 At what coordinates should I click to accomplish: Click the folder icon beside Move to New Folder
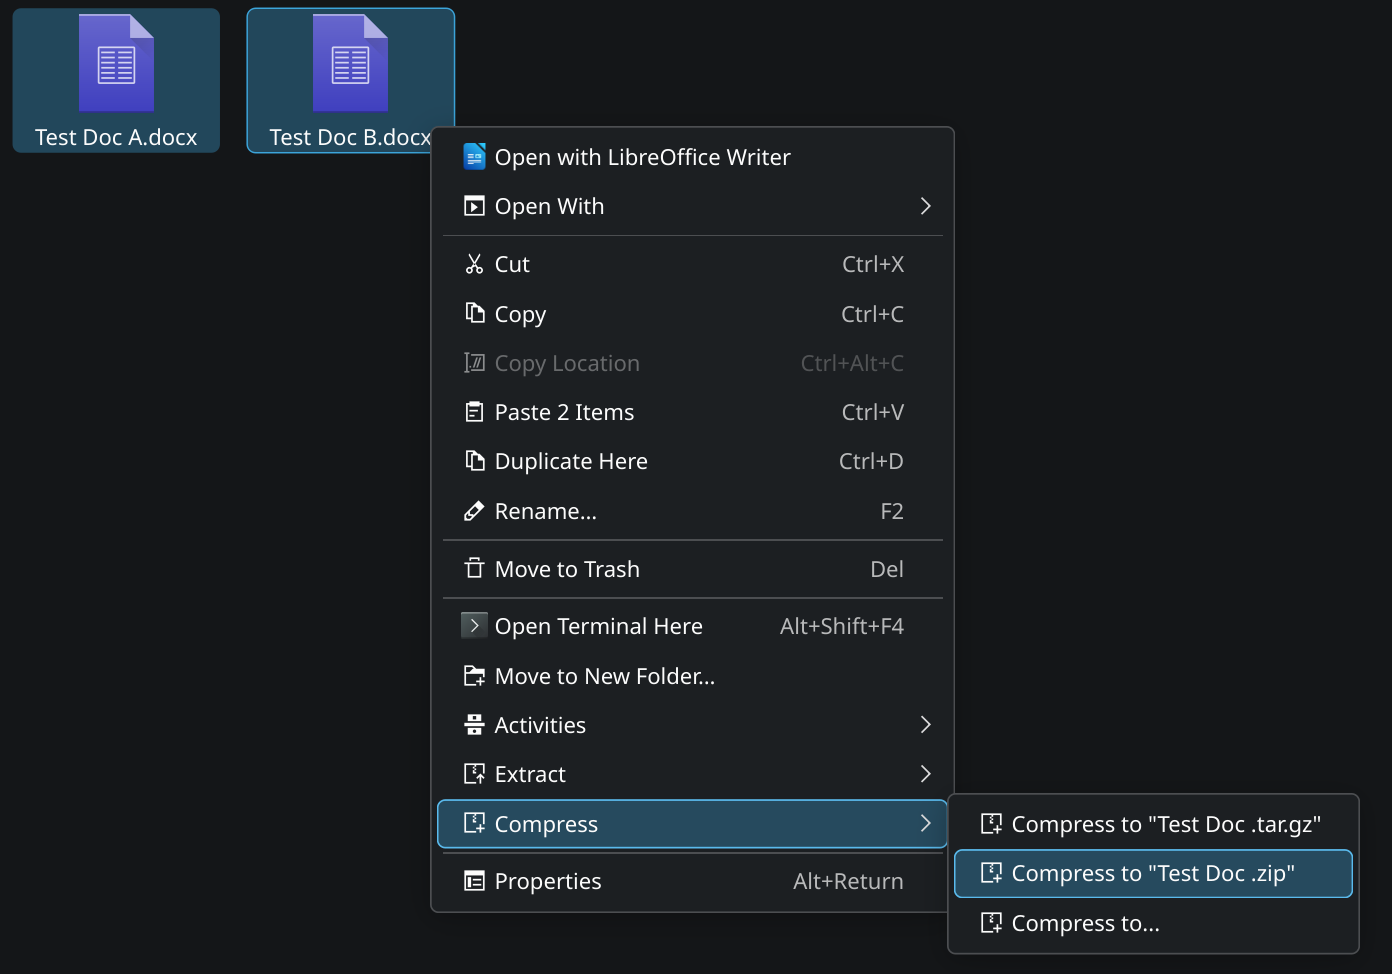(474, 675)
